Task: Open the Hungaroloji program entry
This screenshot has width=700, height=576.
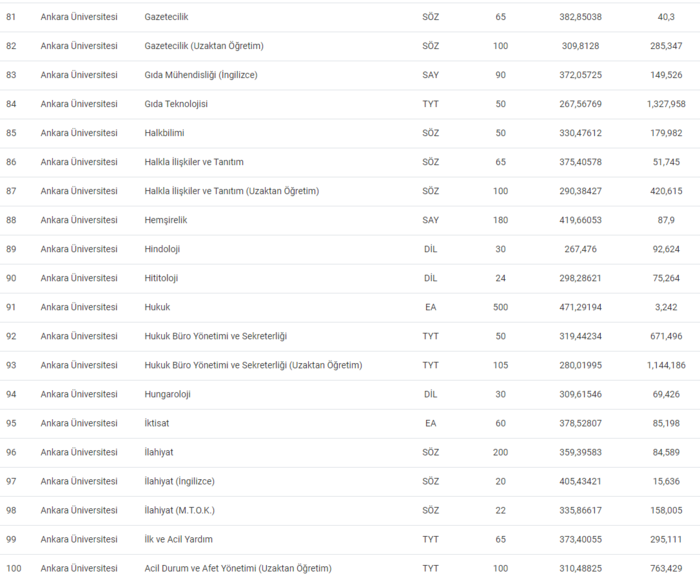Action: (168, 394)
